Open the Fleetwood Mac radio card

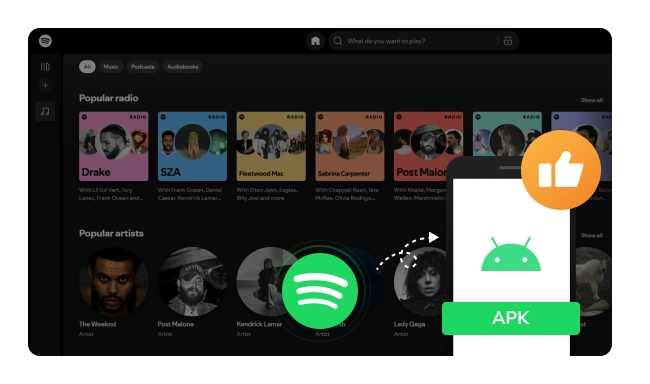(x=271, y=146)
